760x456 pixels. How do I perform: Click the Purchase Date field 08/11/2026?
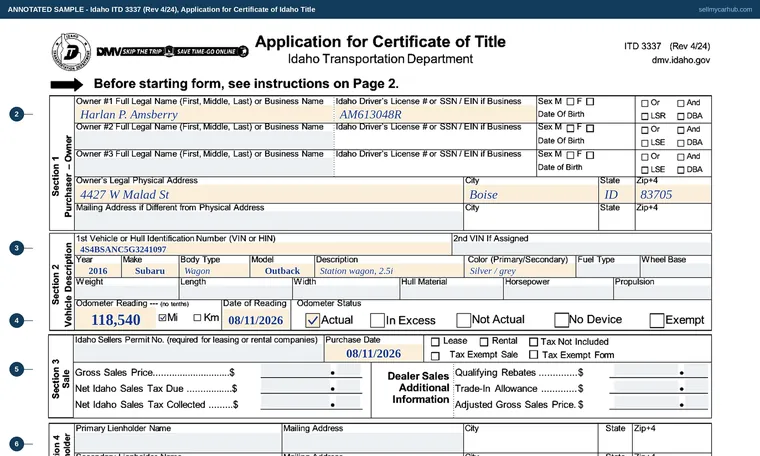coord(373,353)
